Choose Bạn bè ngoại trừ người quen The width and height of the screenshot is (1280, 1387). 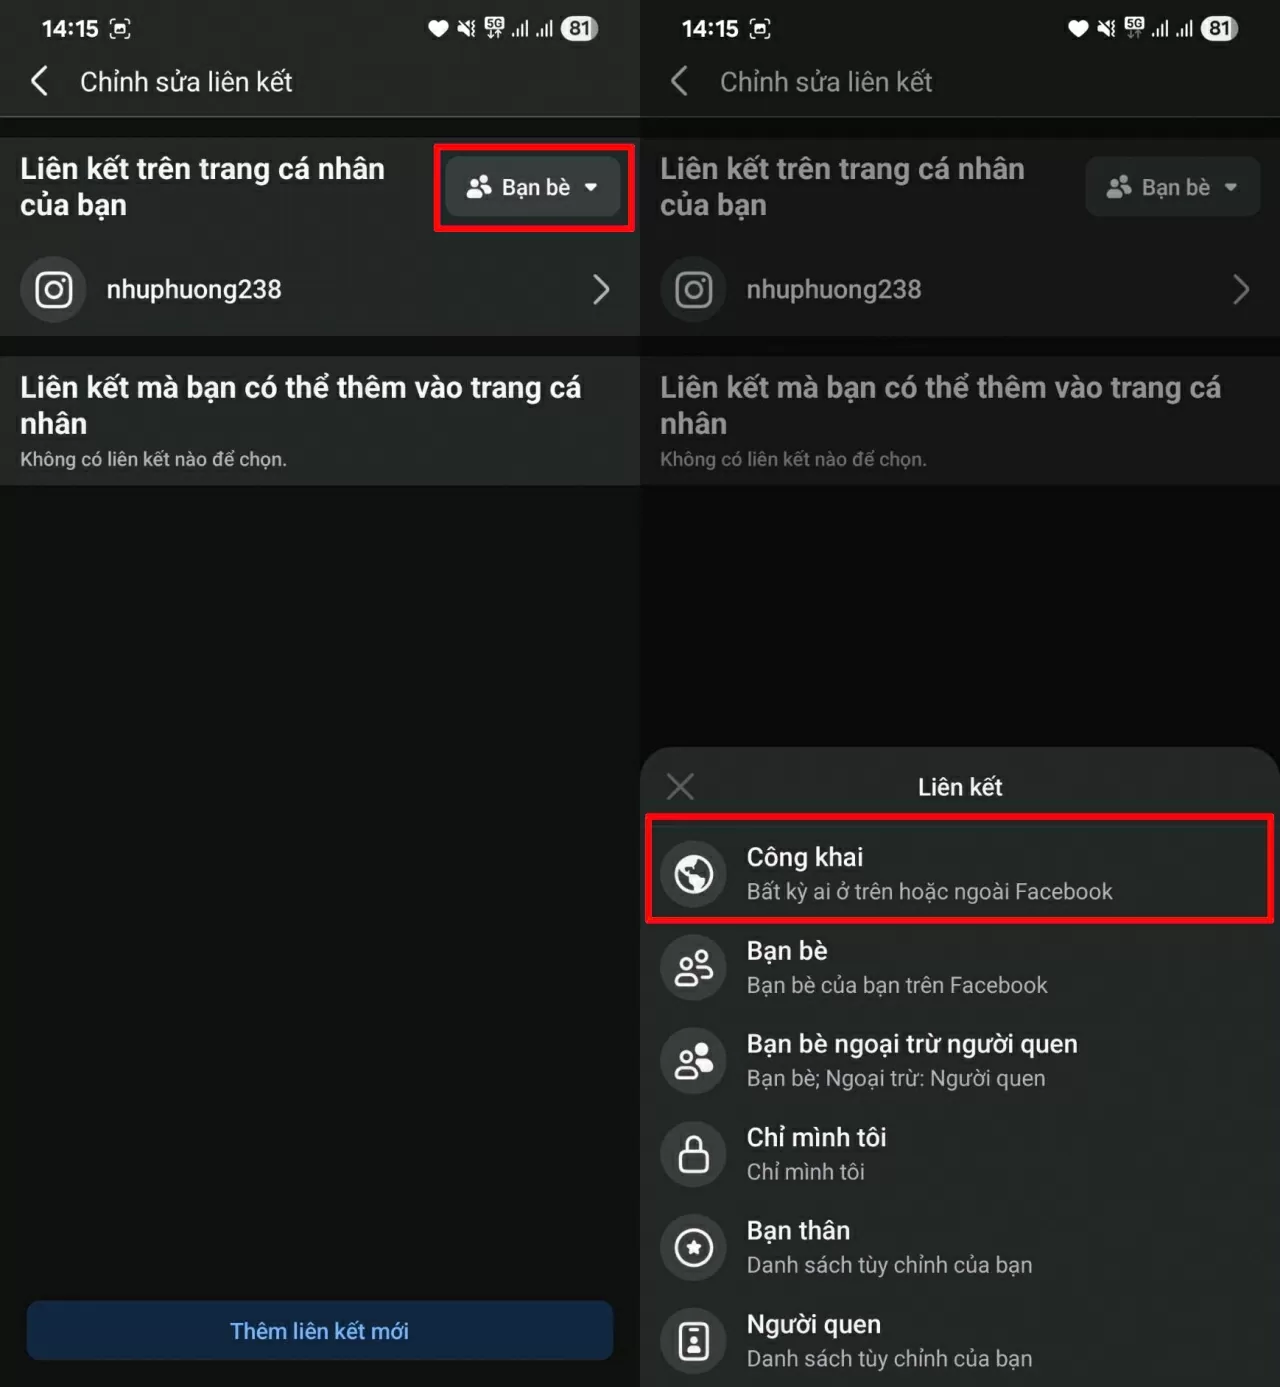pyautogui.click(x=960, y=1060)
